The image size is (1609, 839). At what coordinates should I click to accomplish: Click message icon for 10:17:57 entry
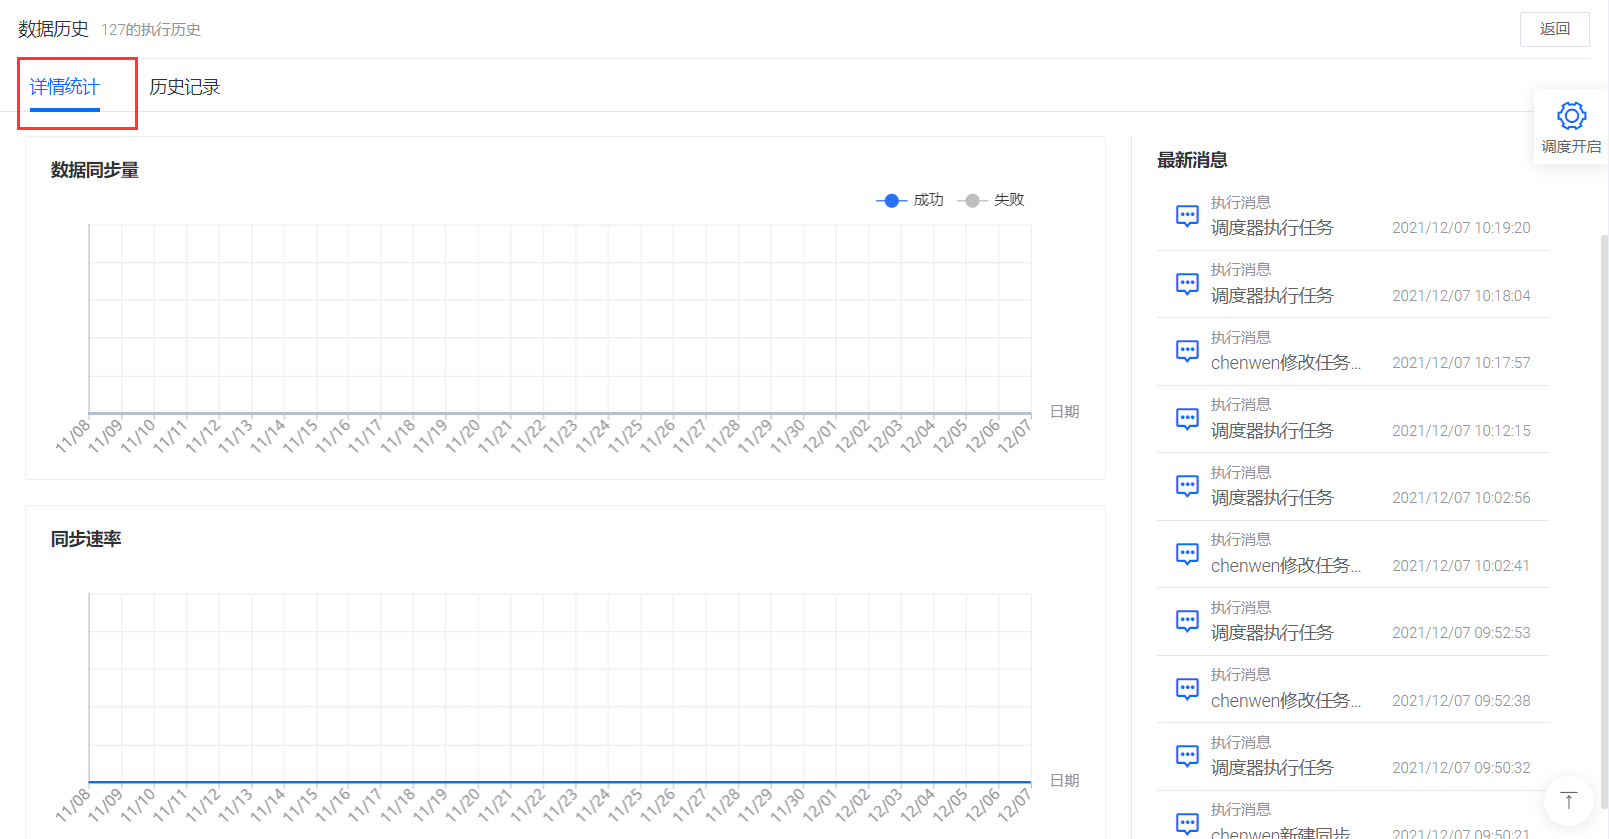(x=1187, y=351)
